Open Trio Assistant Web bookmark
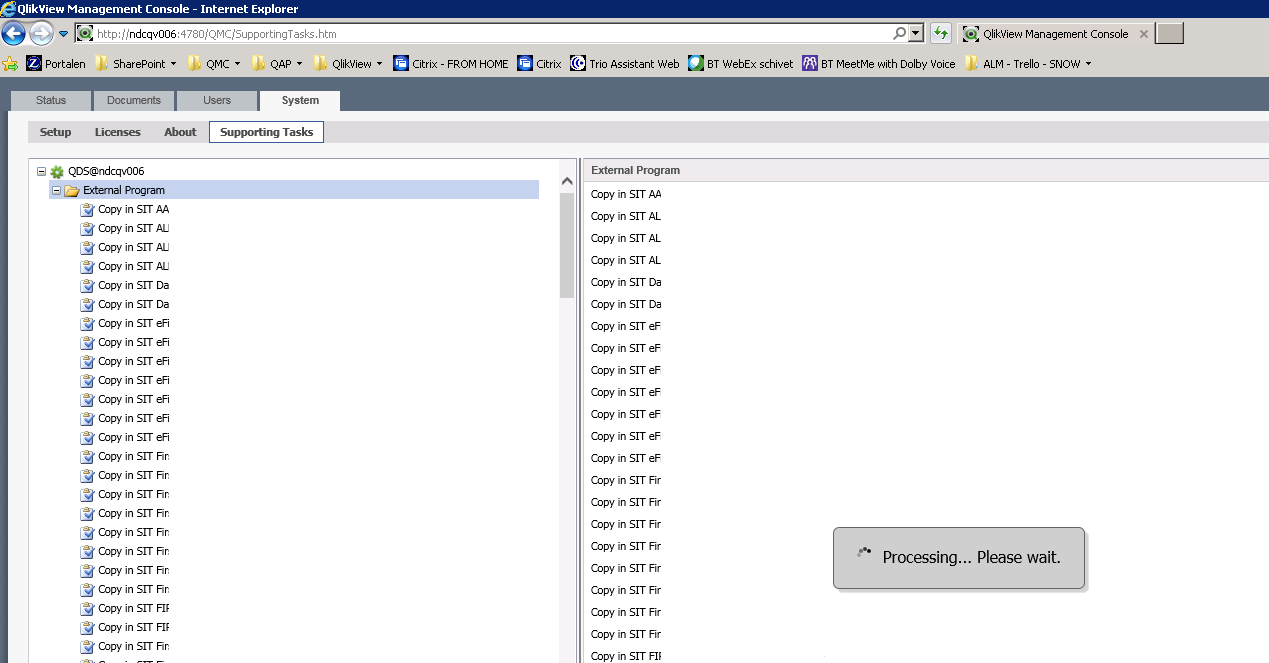The width and height of the screenshot is (1269, 663). point(625,64)
